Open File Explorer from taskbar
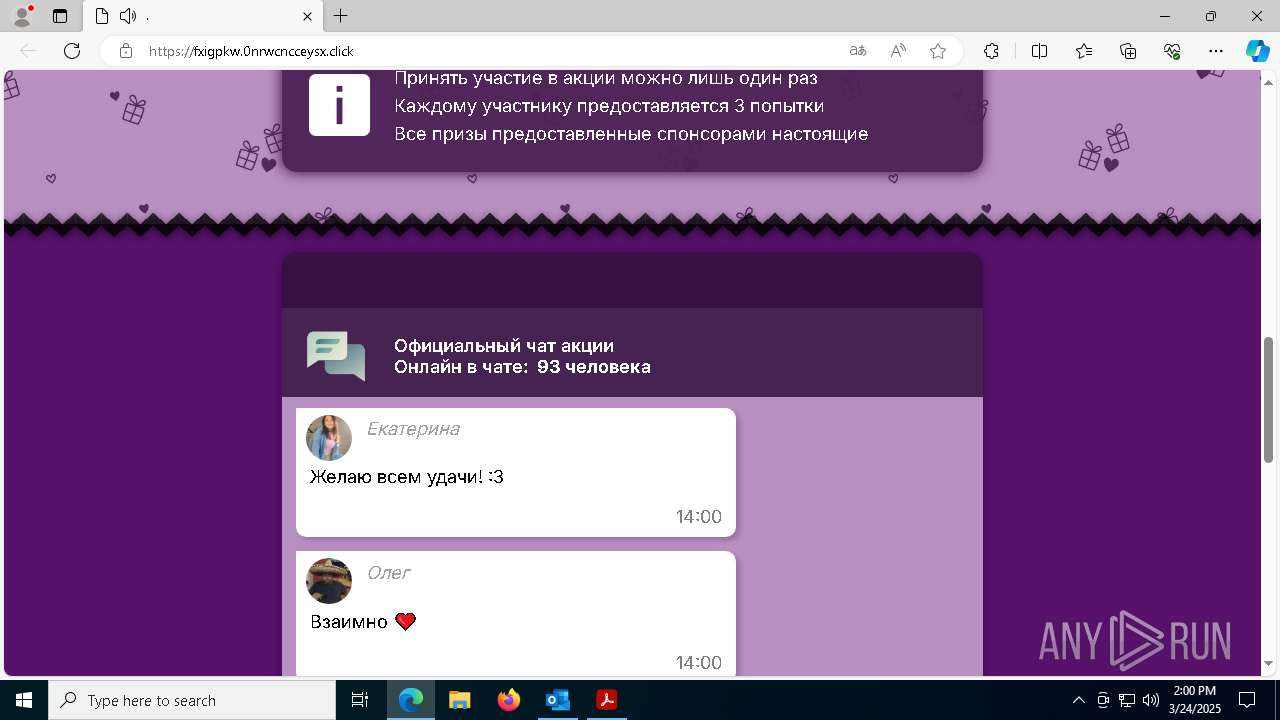This screenshot has width=1280, height=720. [x=459, y=700]
